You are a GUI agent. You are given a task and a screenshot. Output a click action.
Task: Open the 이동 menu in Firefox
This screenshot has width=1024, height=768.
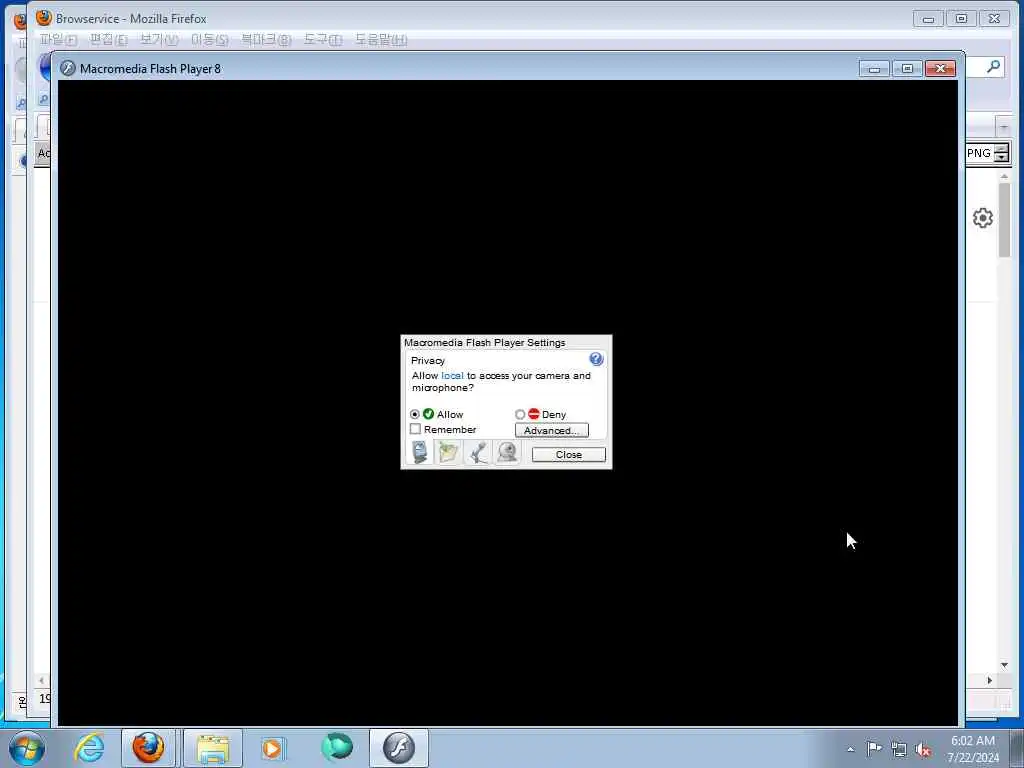tap(210, 40)
